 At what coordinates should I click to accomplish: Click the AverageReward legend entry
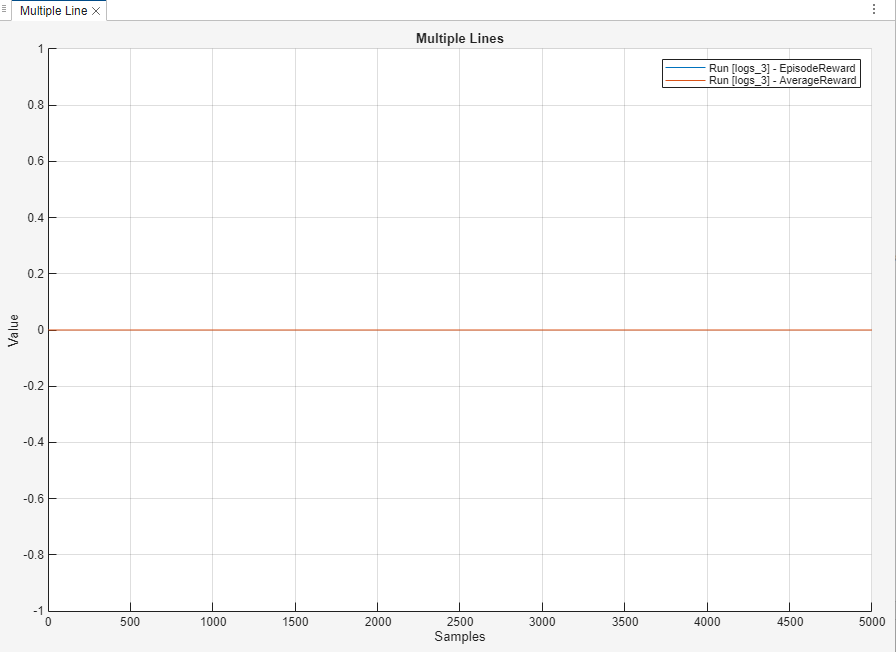pos(781,80)
